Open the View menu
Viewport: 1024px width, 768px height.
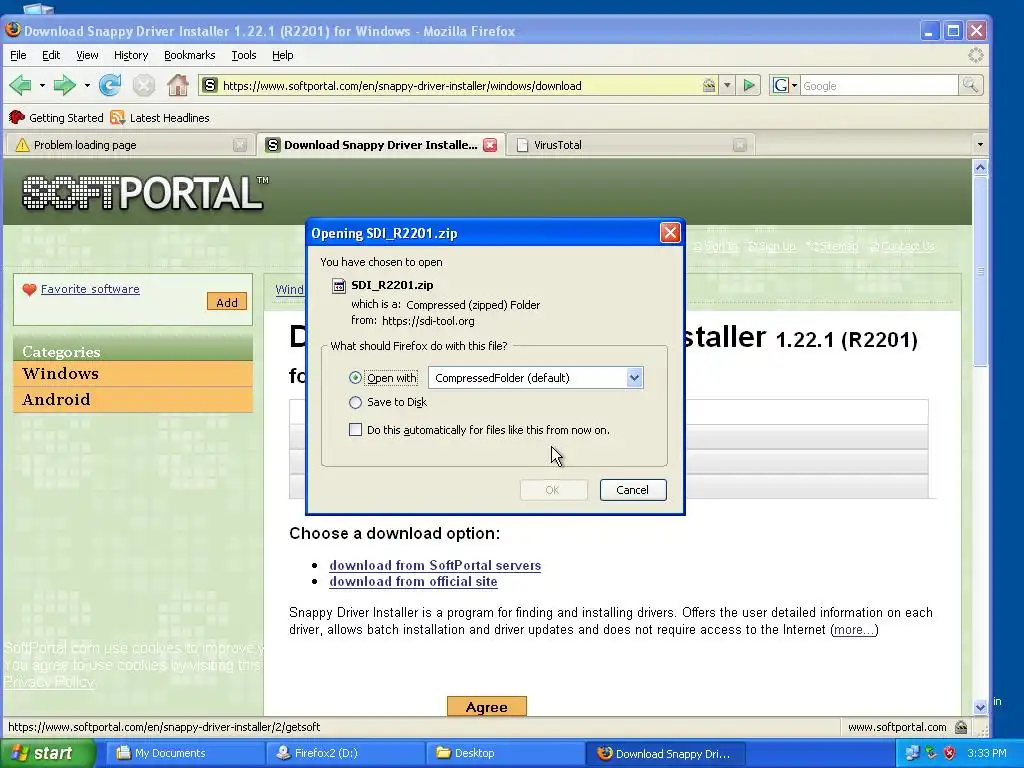pyautogui.click(x=87, y=55)
